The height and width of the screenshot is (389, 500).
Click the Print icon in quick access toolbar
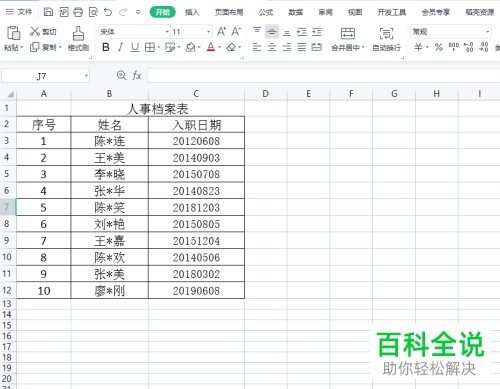tap(78, 12)
